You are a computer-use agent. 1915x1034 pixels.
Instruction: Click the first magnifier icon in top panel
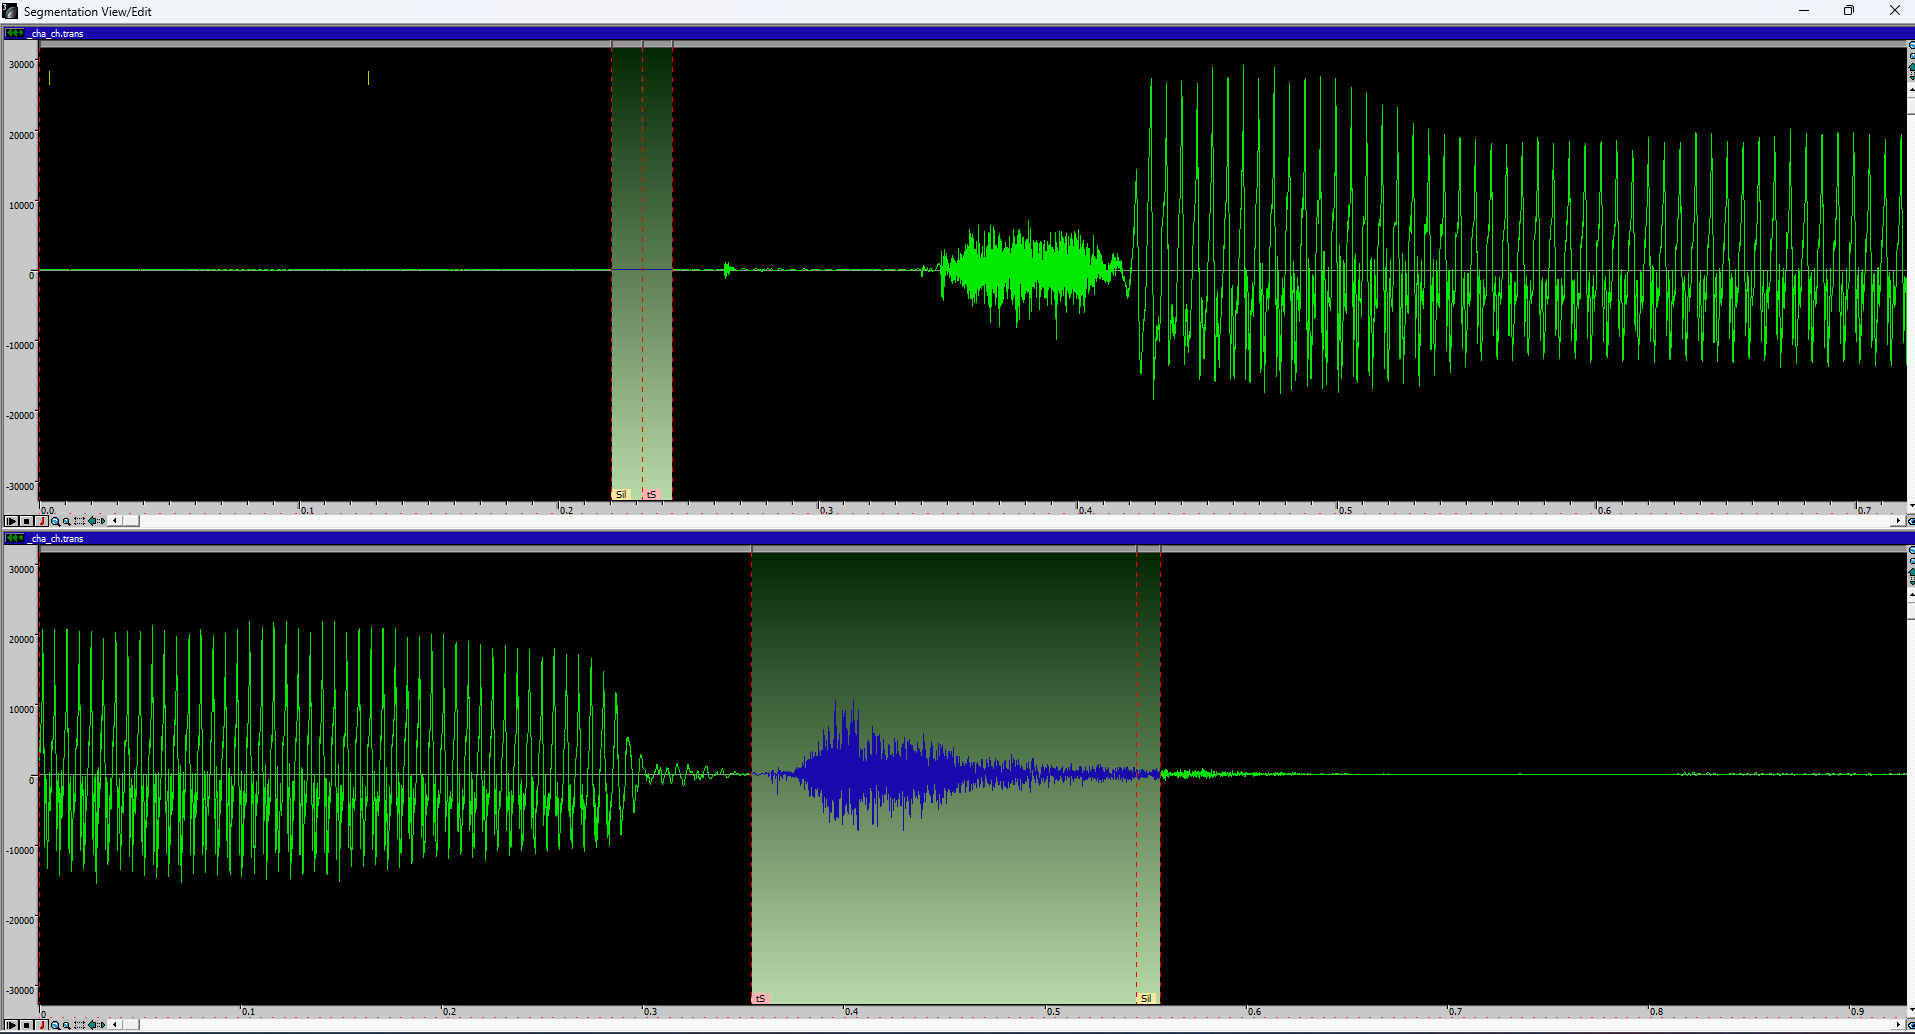pos(55,521)
